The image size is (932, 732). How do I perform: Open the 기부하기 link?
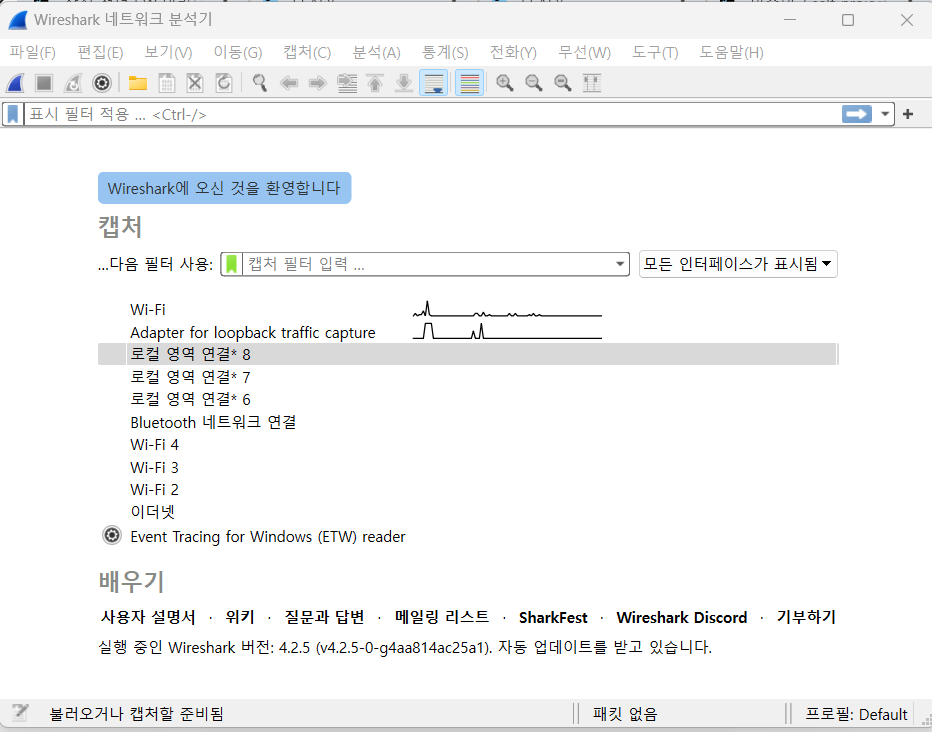coord(806,617)
